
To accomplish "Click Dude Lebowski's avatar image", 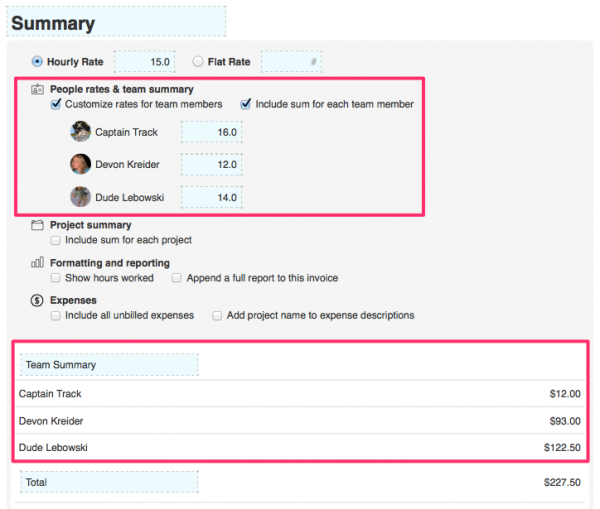I will point(81,197).
